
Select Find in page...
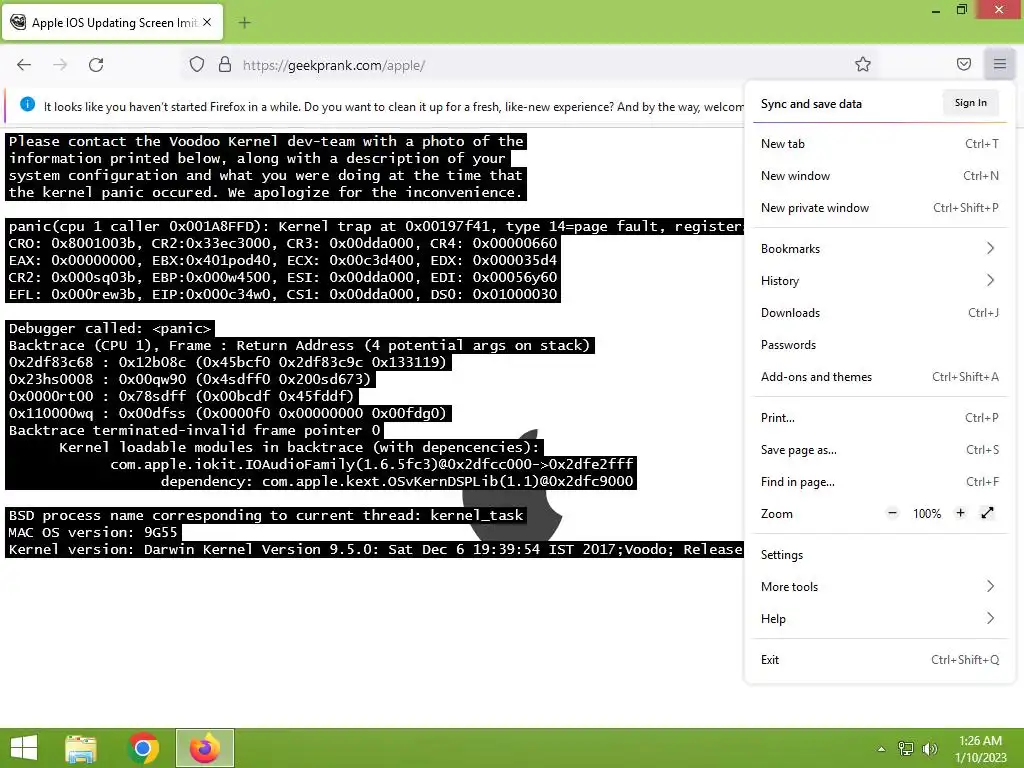(880, 482)
